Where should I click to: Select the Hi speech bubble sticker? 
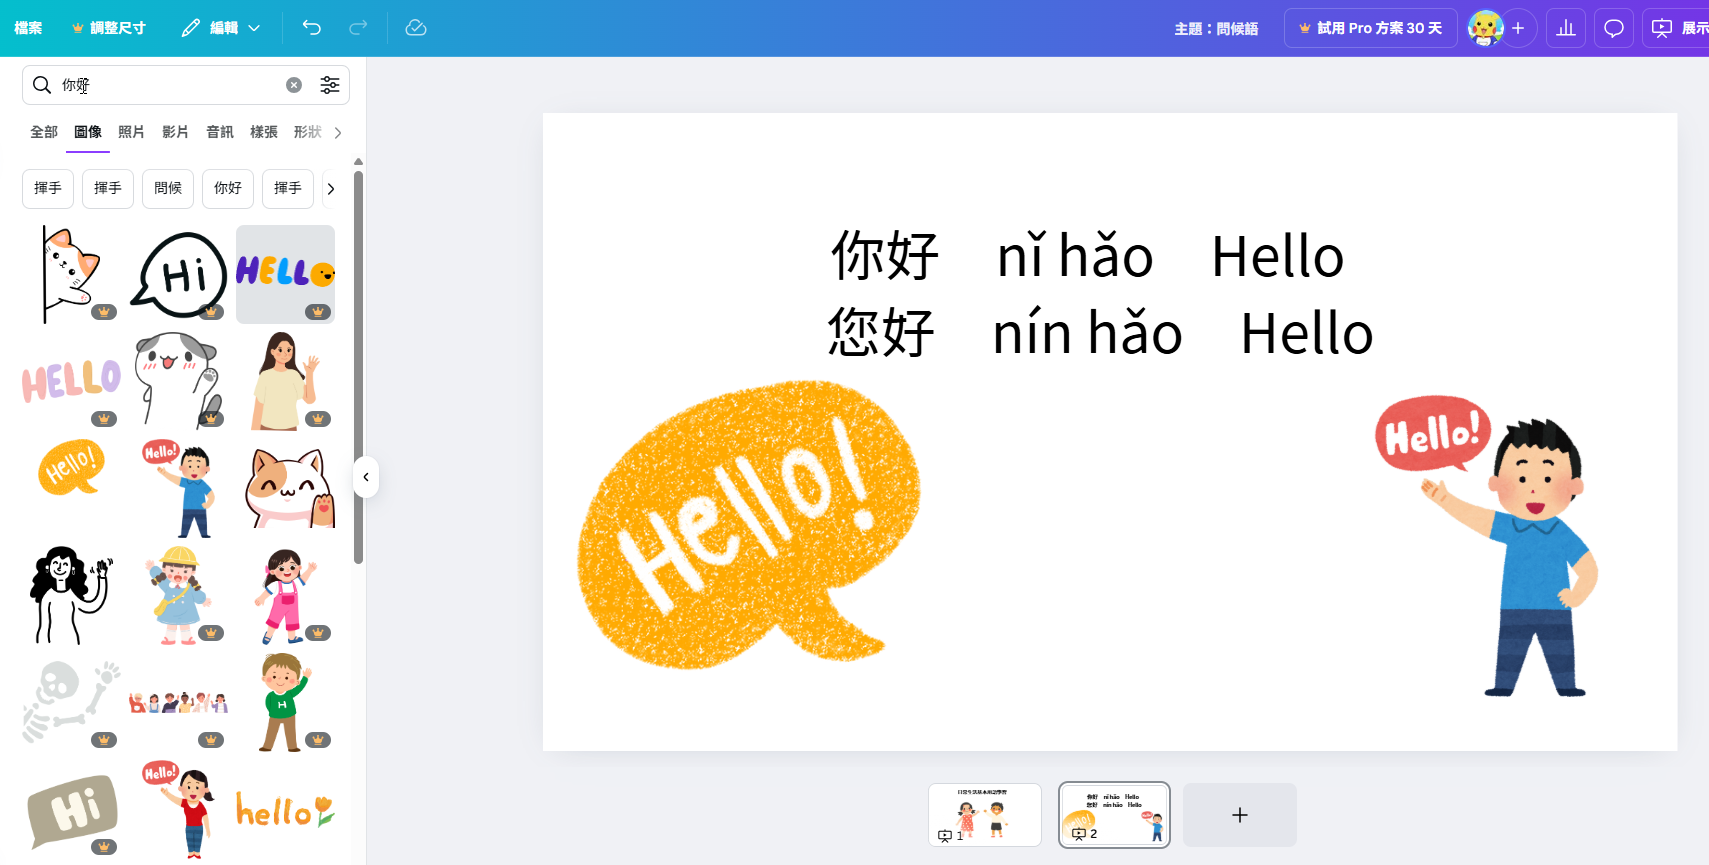coord(178,274)
